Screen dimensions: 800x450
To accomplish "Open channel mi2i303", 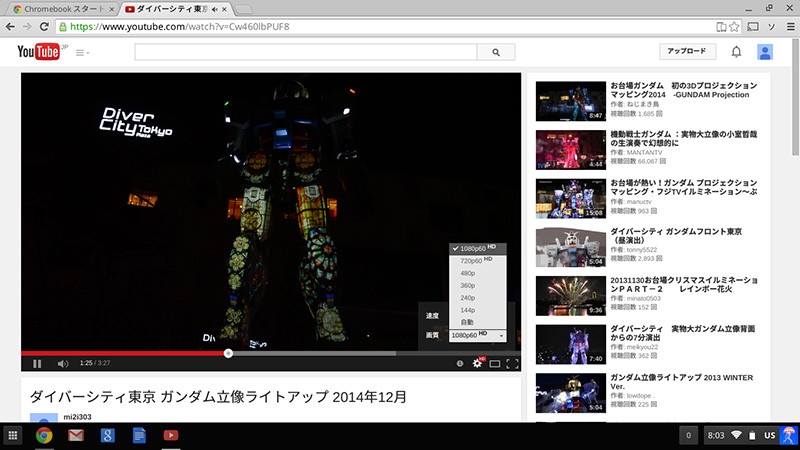I will [77, 417].
